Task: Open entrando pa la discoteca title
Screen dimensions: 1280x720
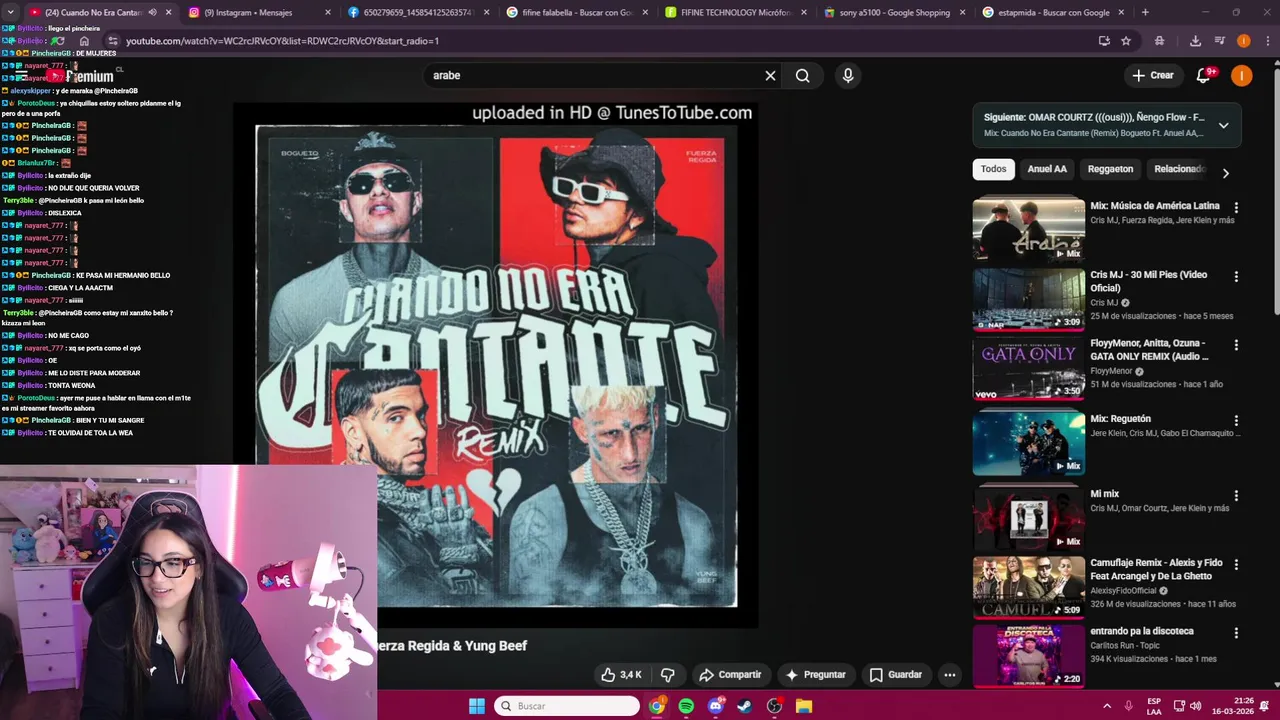Action: click(1142, 631)
